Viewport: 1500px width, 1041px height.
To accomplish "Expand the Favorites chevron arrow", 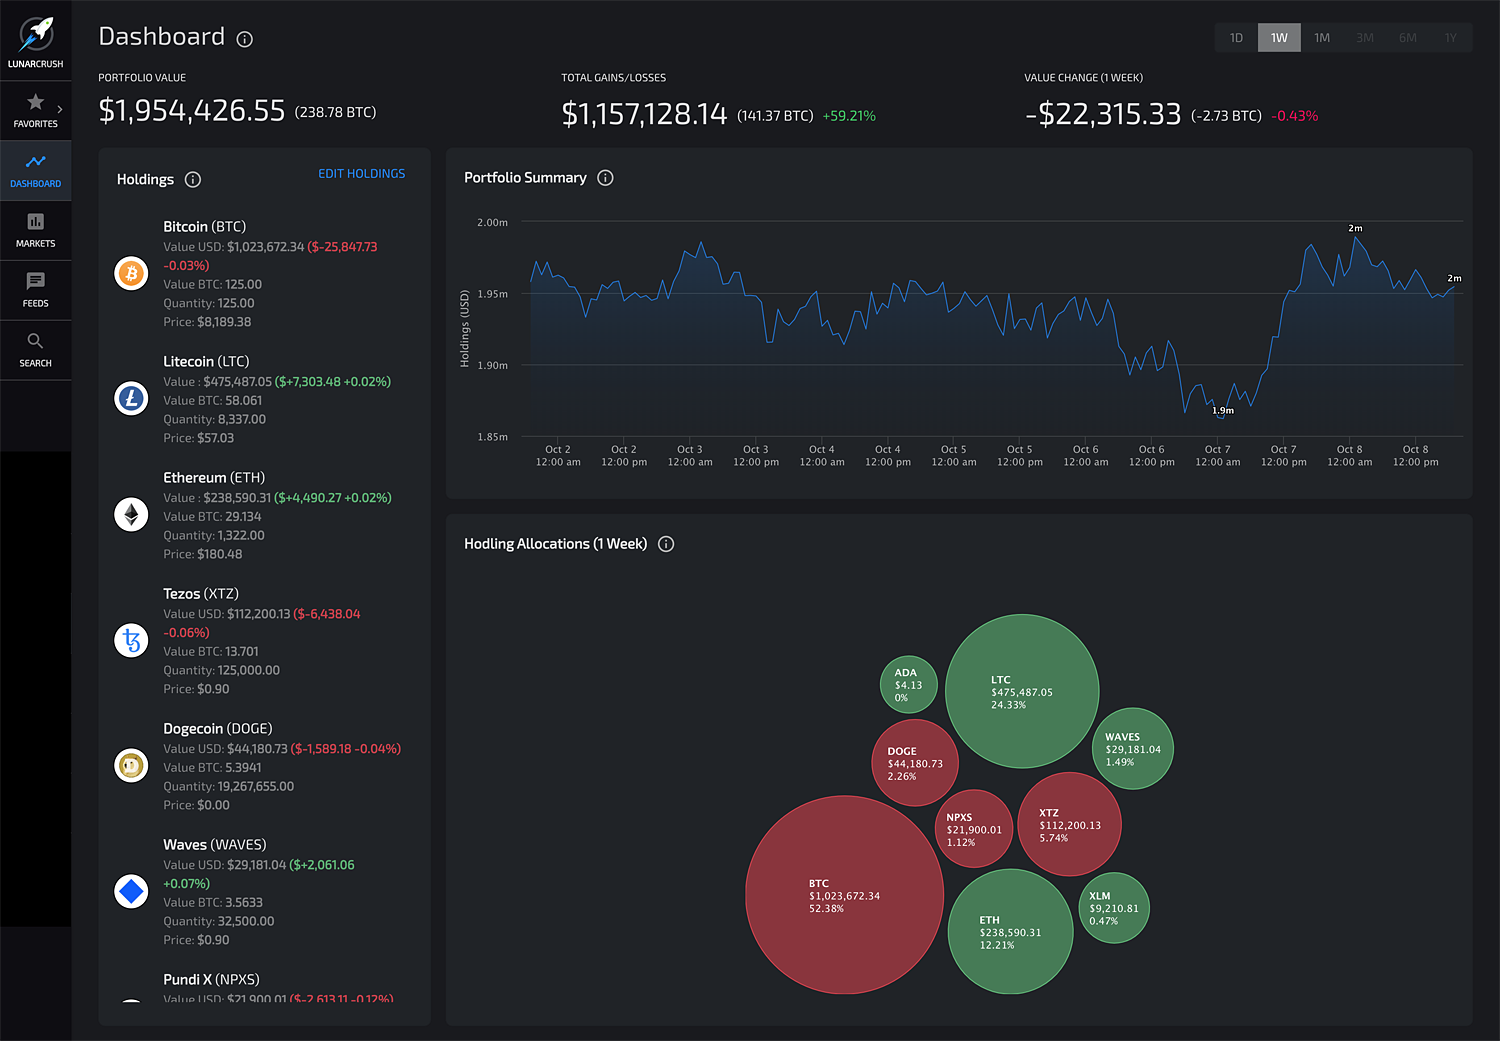I will 60,109.
